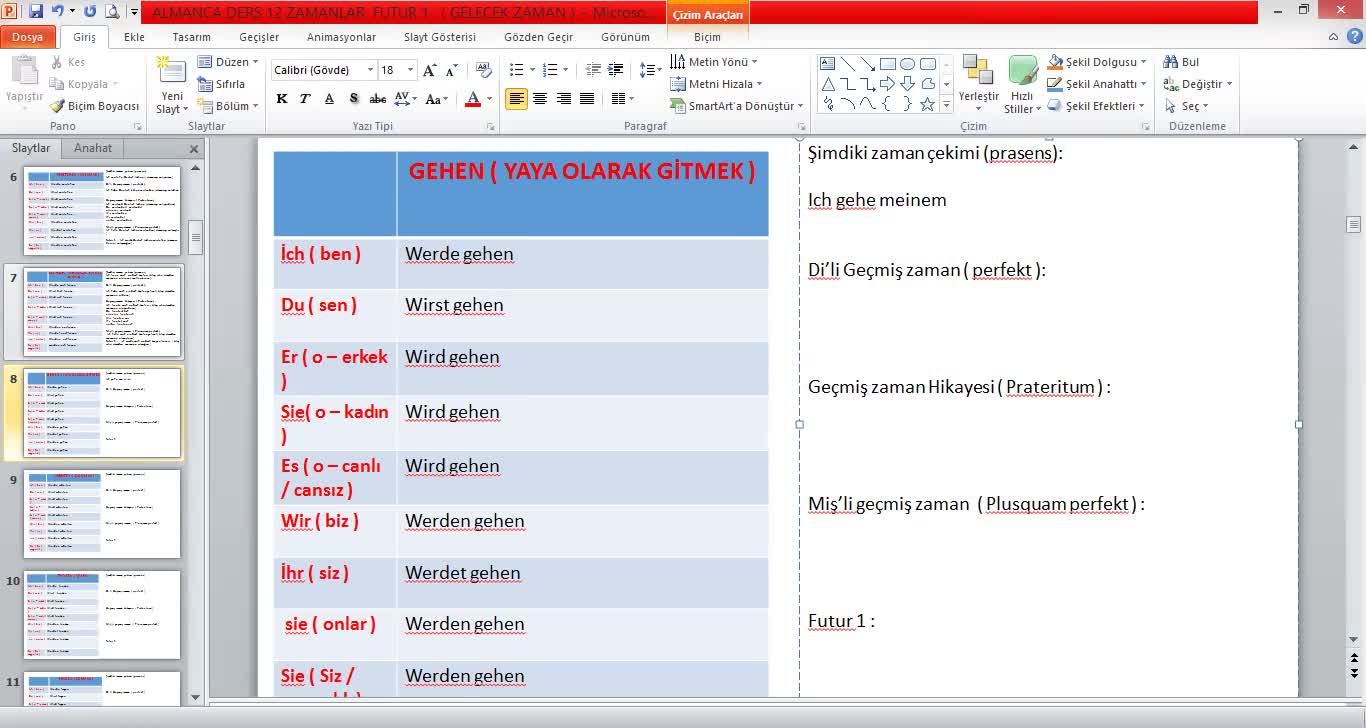The width and height of the screenshot is (1366, 728).
Task: Open the Calibri (Gövde) font name dropdown
Action: [370, 70]
